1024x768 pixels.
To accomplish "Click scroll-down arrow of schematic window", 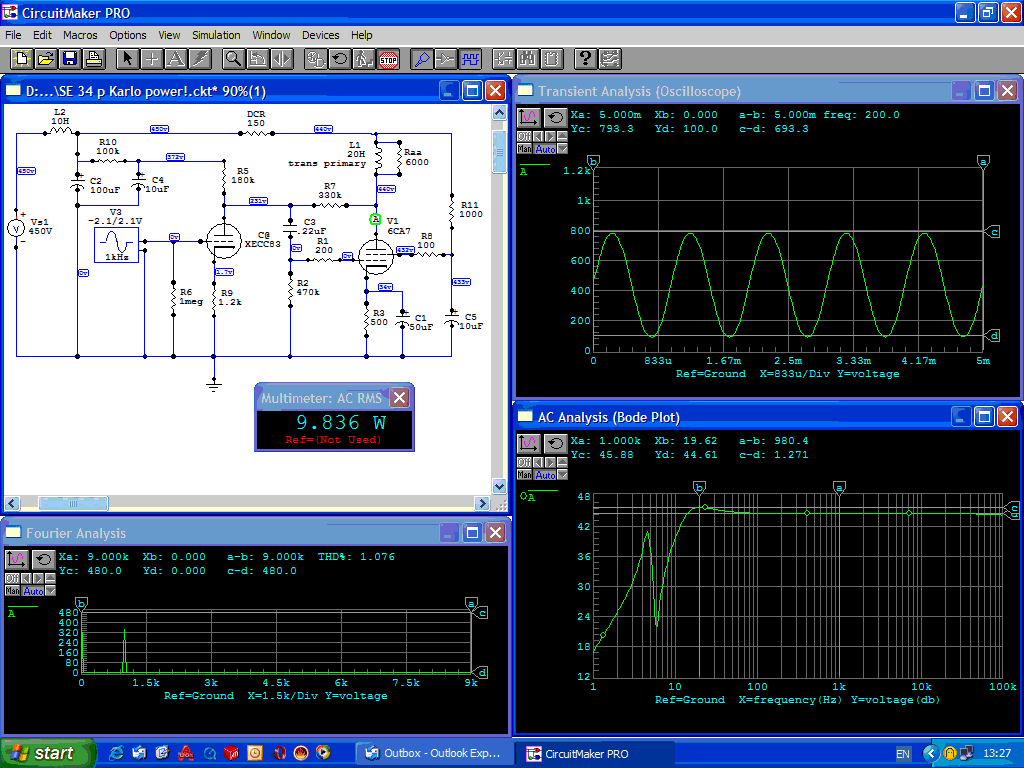I will 499,487.
